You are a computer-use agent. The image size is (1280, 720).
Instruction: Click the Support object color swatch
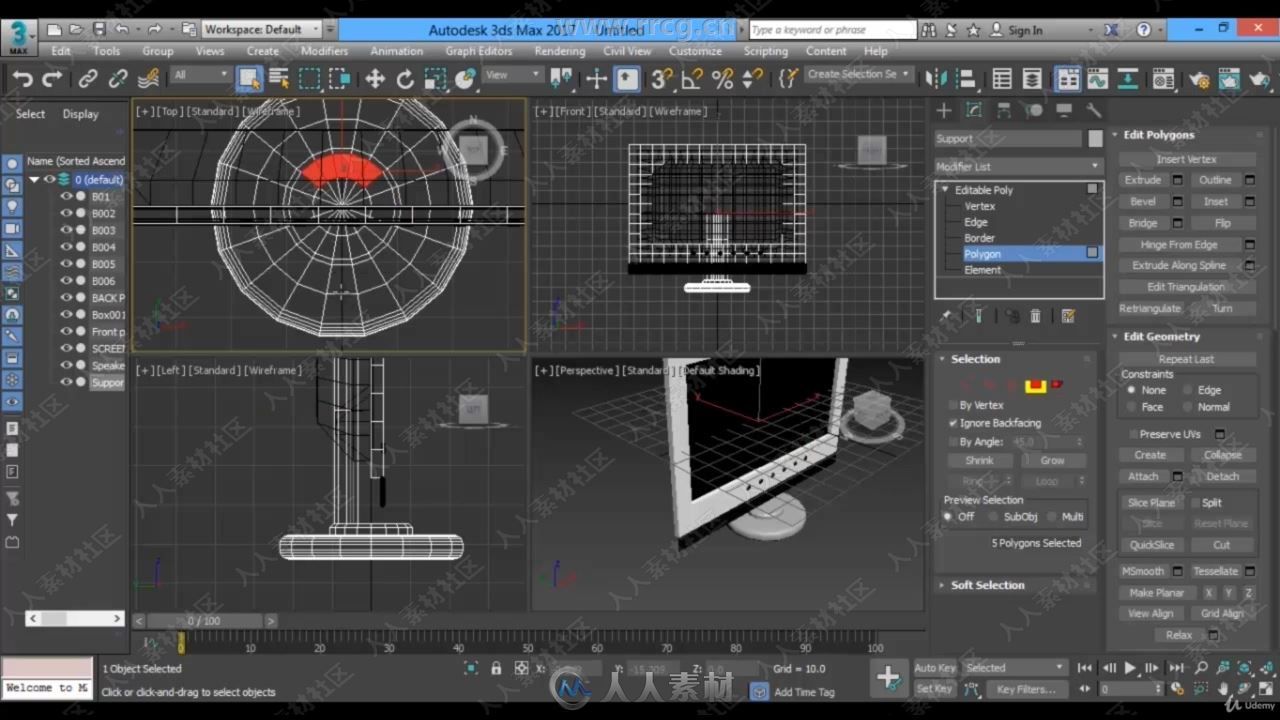pyautogui.click(x=1096, y=139)
